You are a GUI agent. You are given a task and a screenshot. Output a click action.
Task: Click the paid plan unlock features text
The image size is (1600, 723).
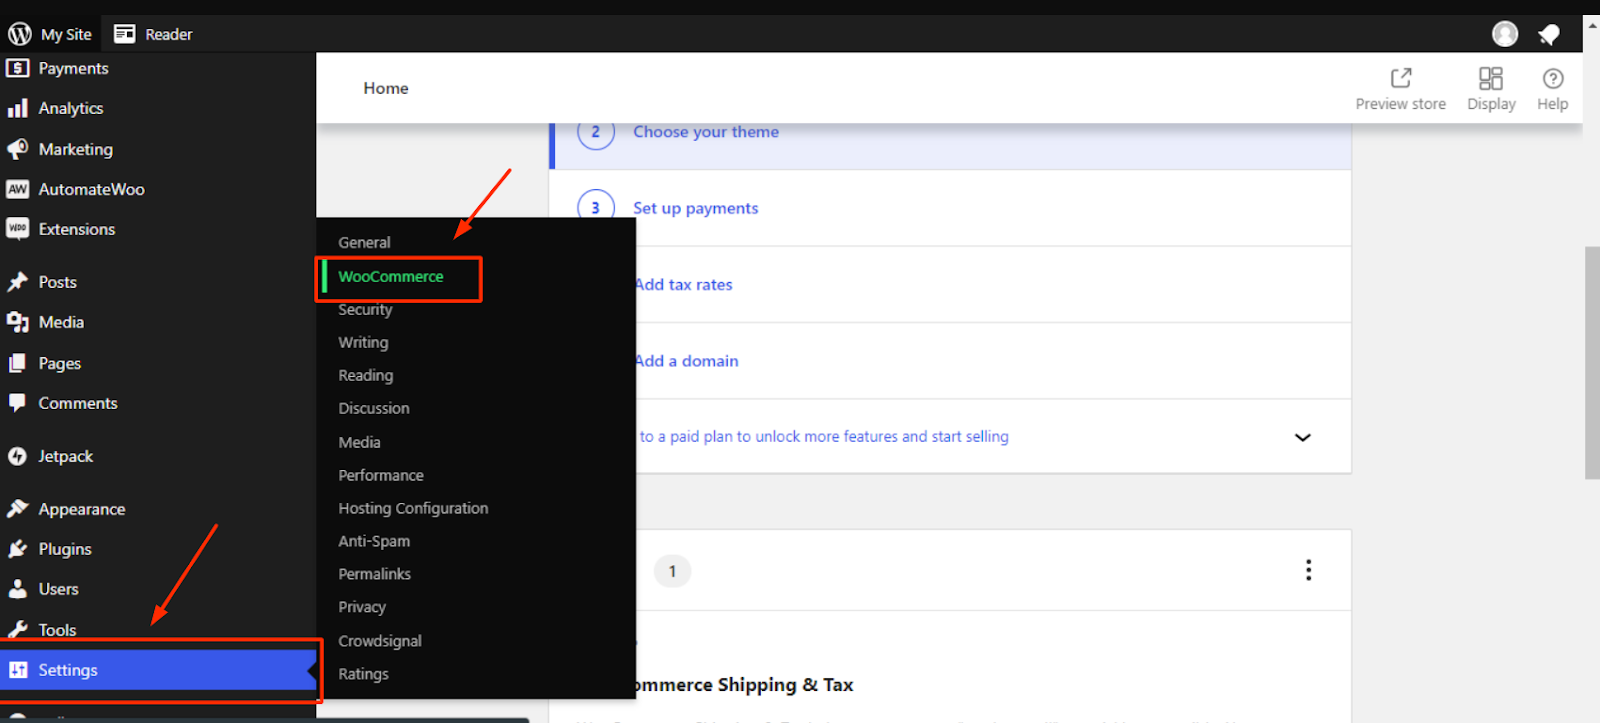click(824, 437)
